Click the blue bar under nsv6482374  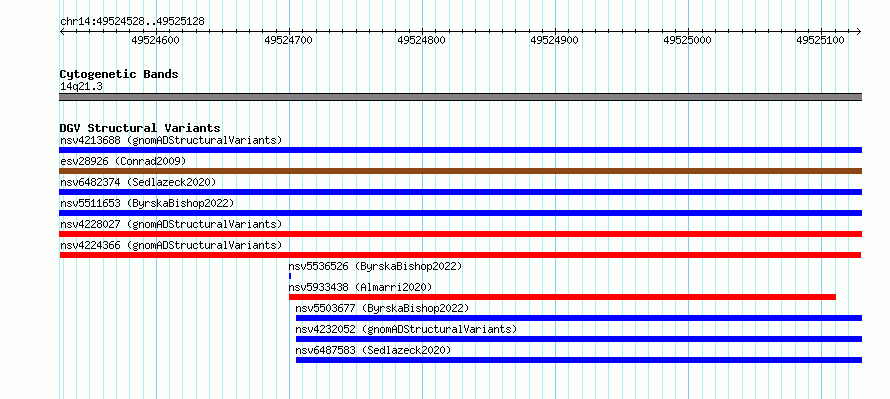point(460,192)
